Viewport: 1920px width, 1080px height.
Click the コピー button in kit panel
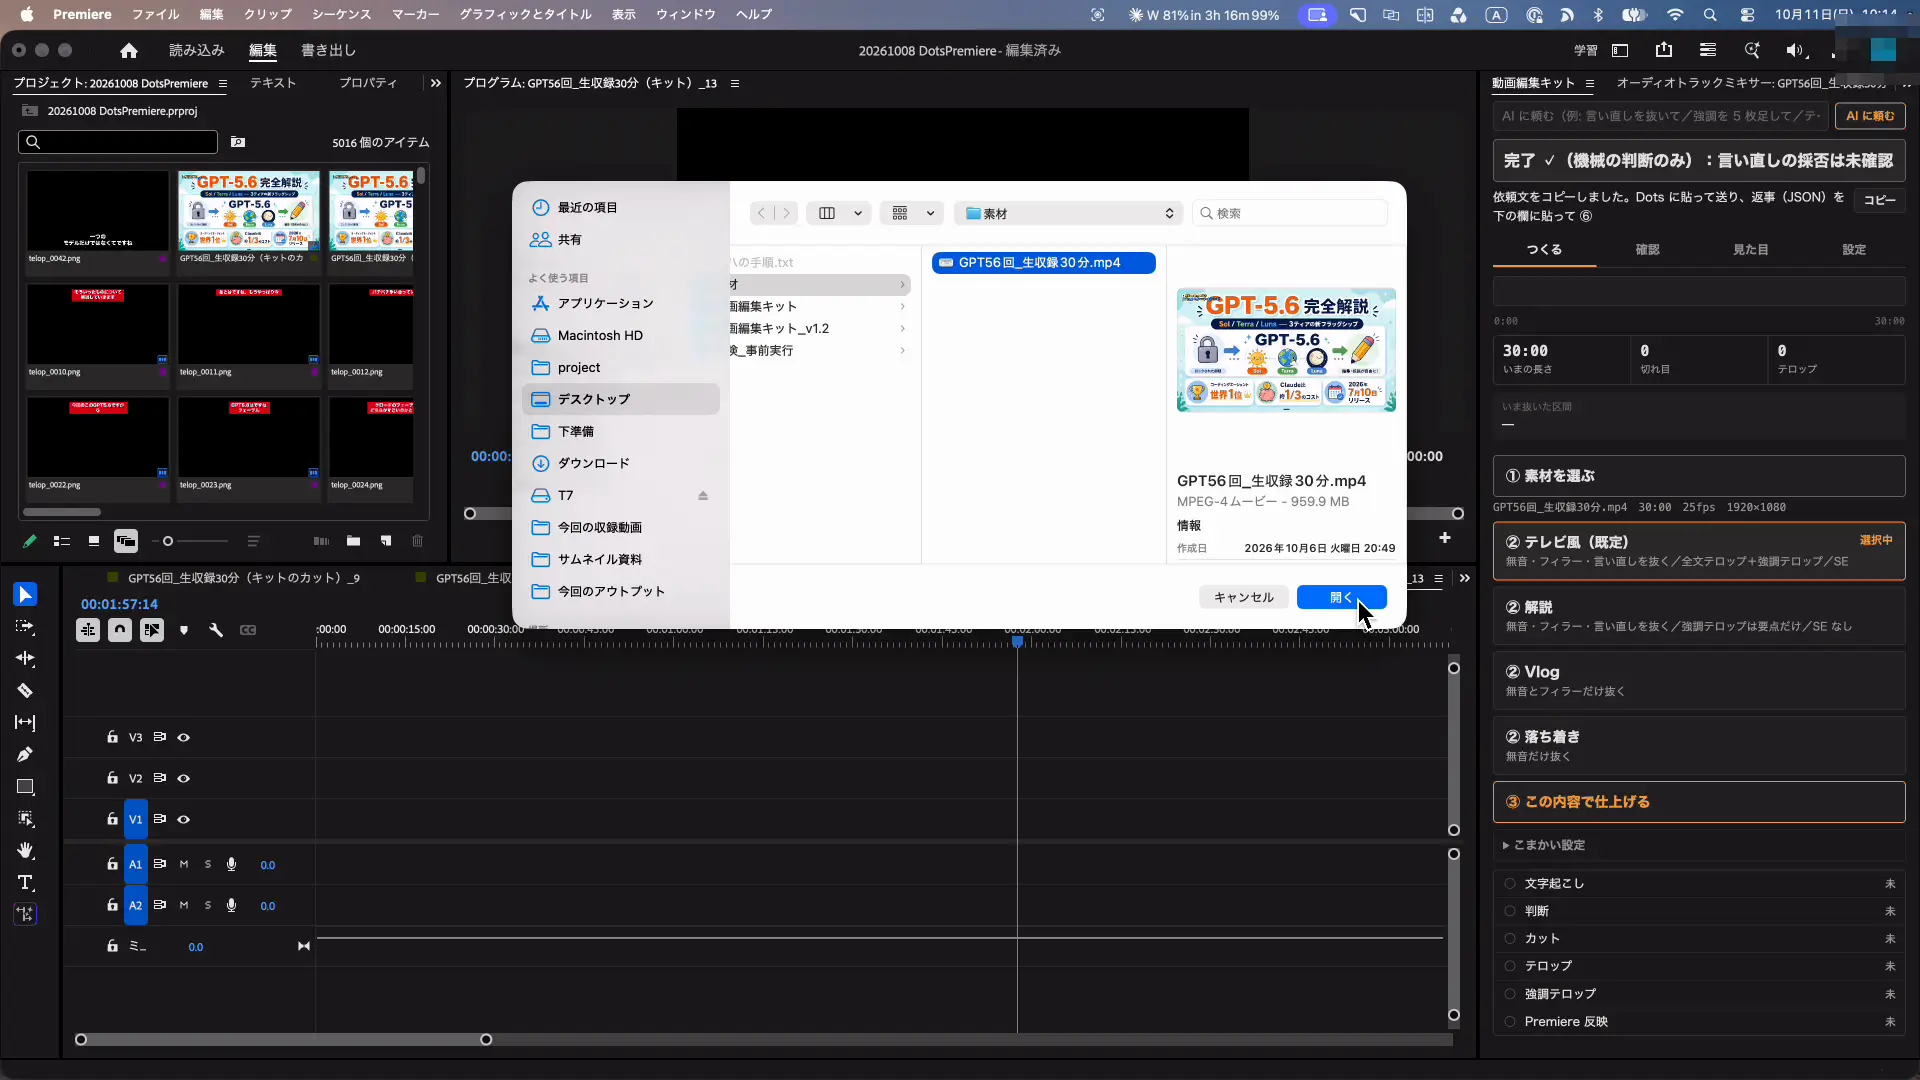(1879, 201)
